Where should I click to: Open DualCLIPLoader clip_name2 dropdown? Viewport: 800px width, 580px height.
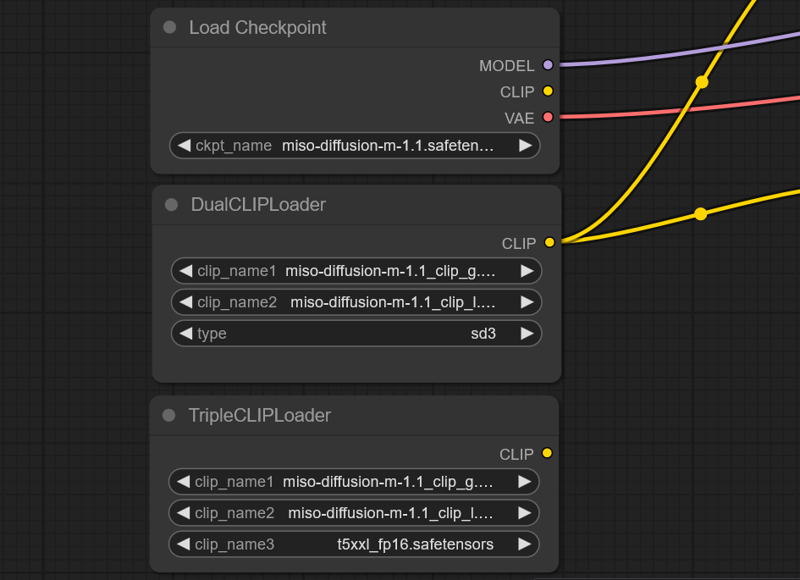coord(357,302)
